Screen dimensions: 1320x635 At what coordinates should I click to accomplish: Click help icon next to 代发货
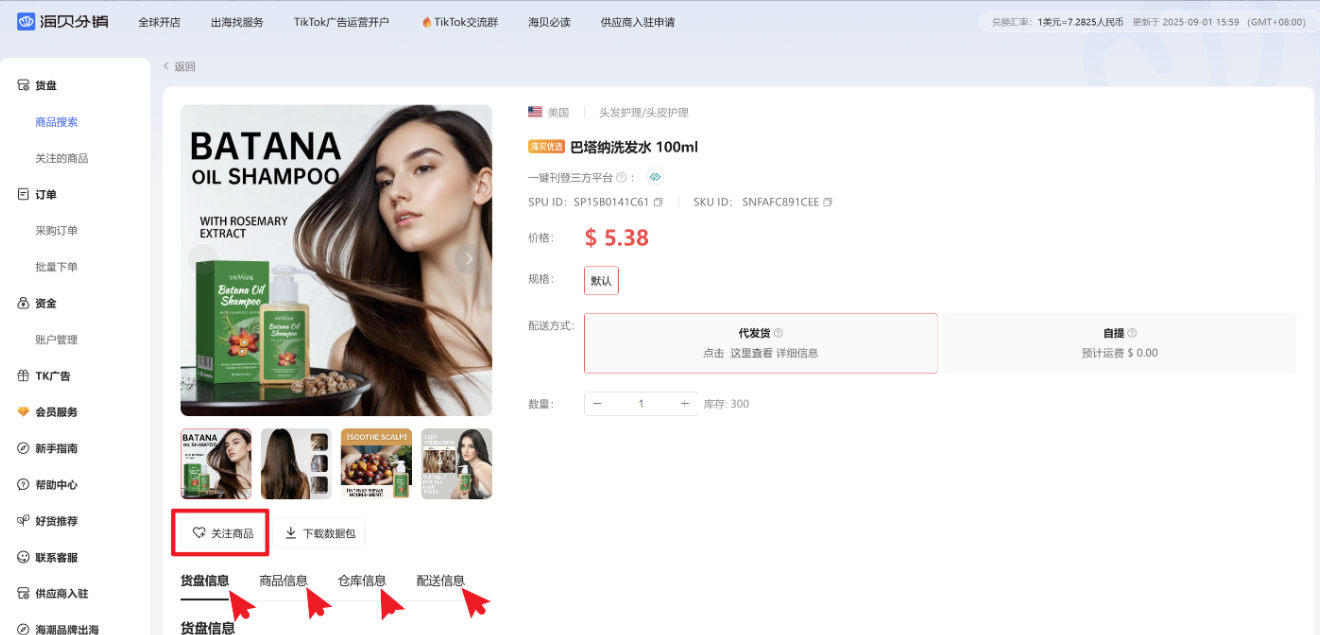tap(778, 333)
